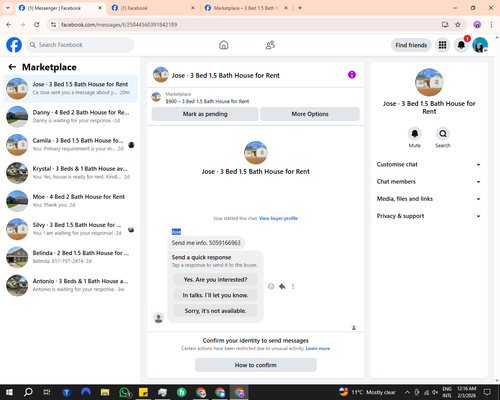The height and width of the screenshot is (400, 500).
Task: Open Danny 4 Bed 2 Bath conversation
Action: pos(70,116)
